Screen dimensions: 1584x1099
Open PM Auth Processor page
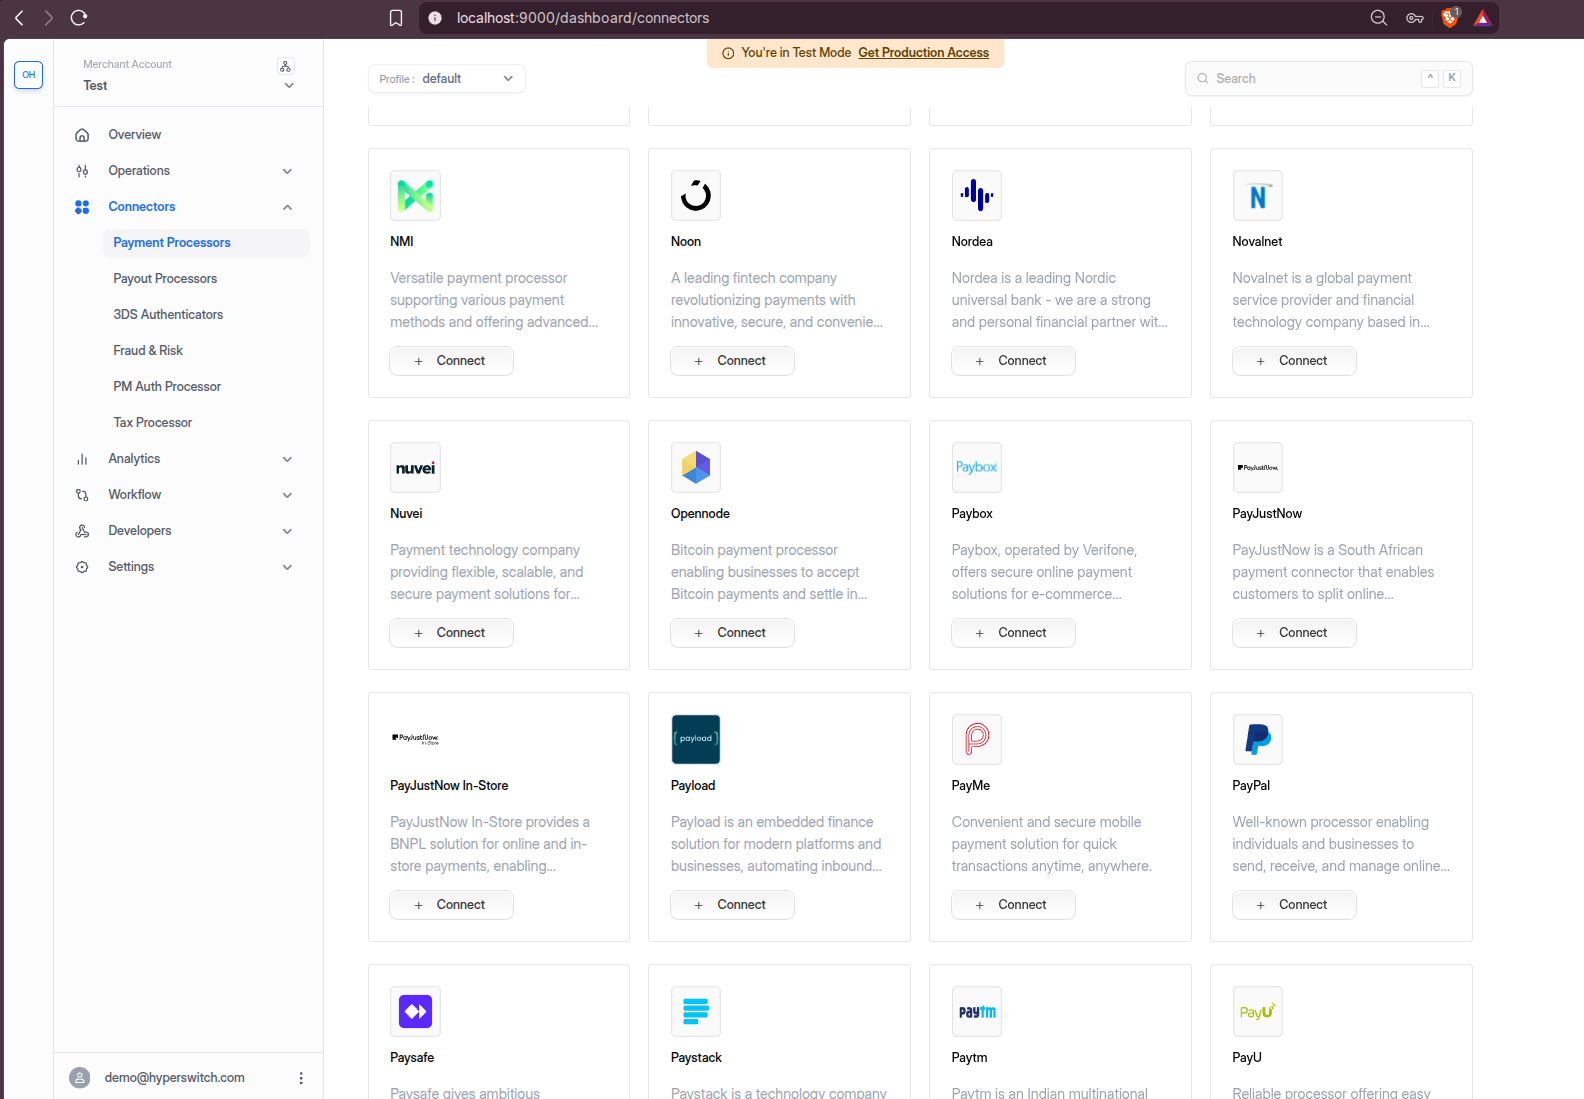[x=206, y=387]
